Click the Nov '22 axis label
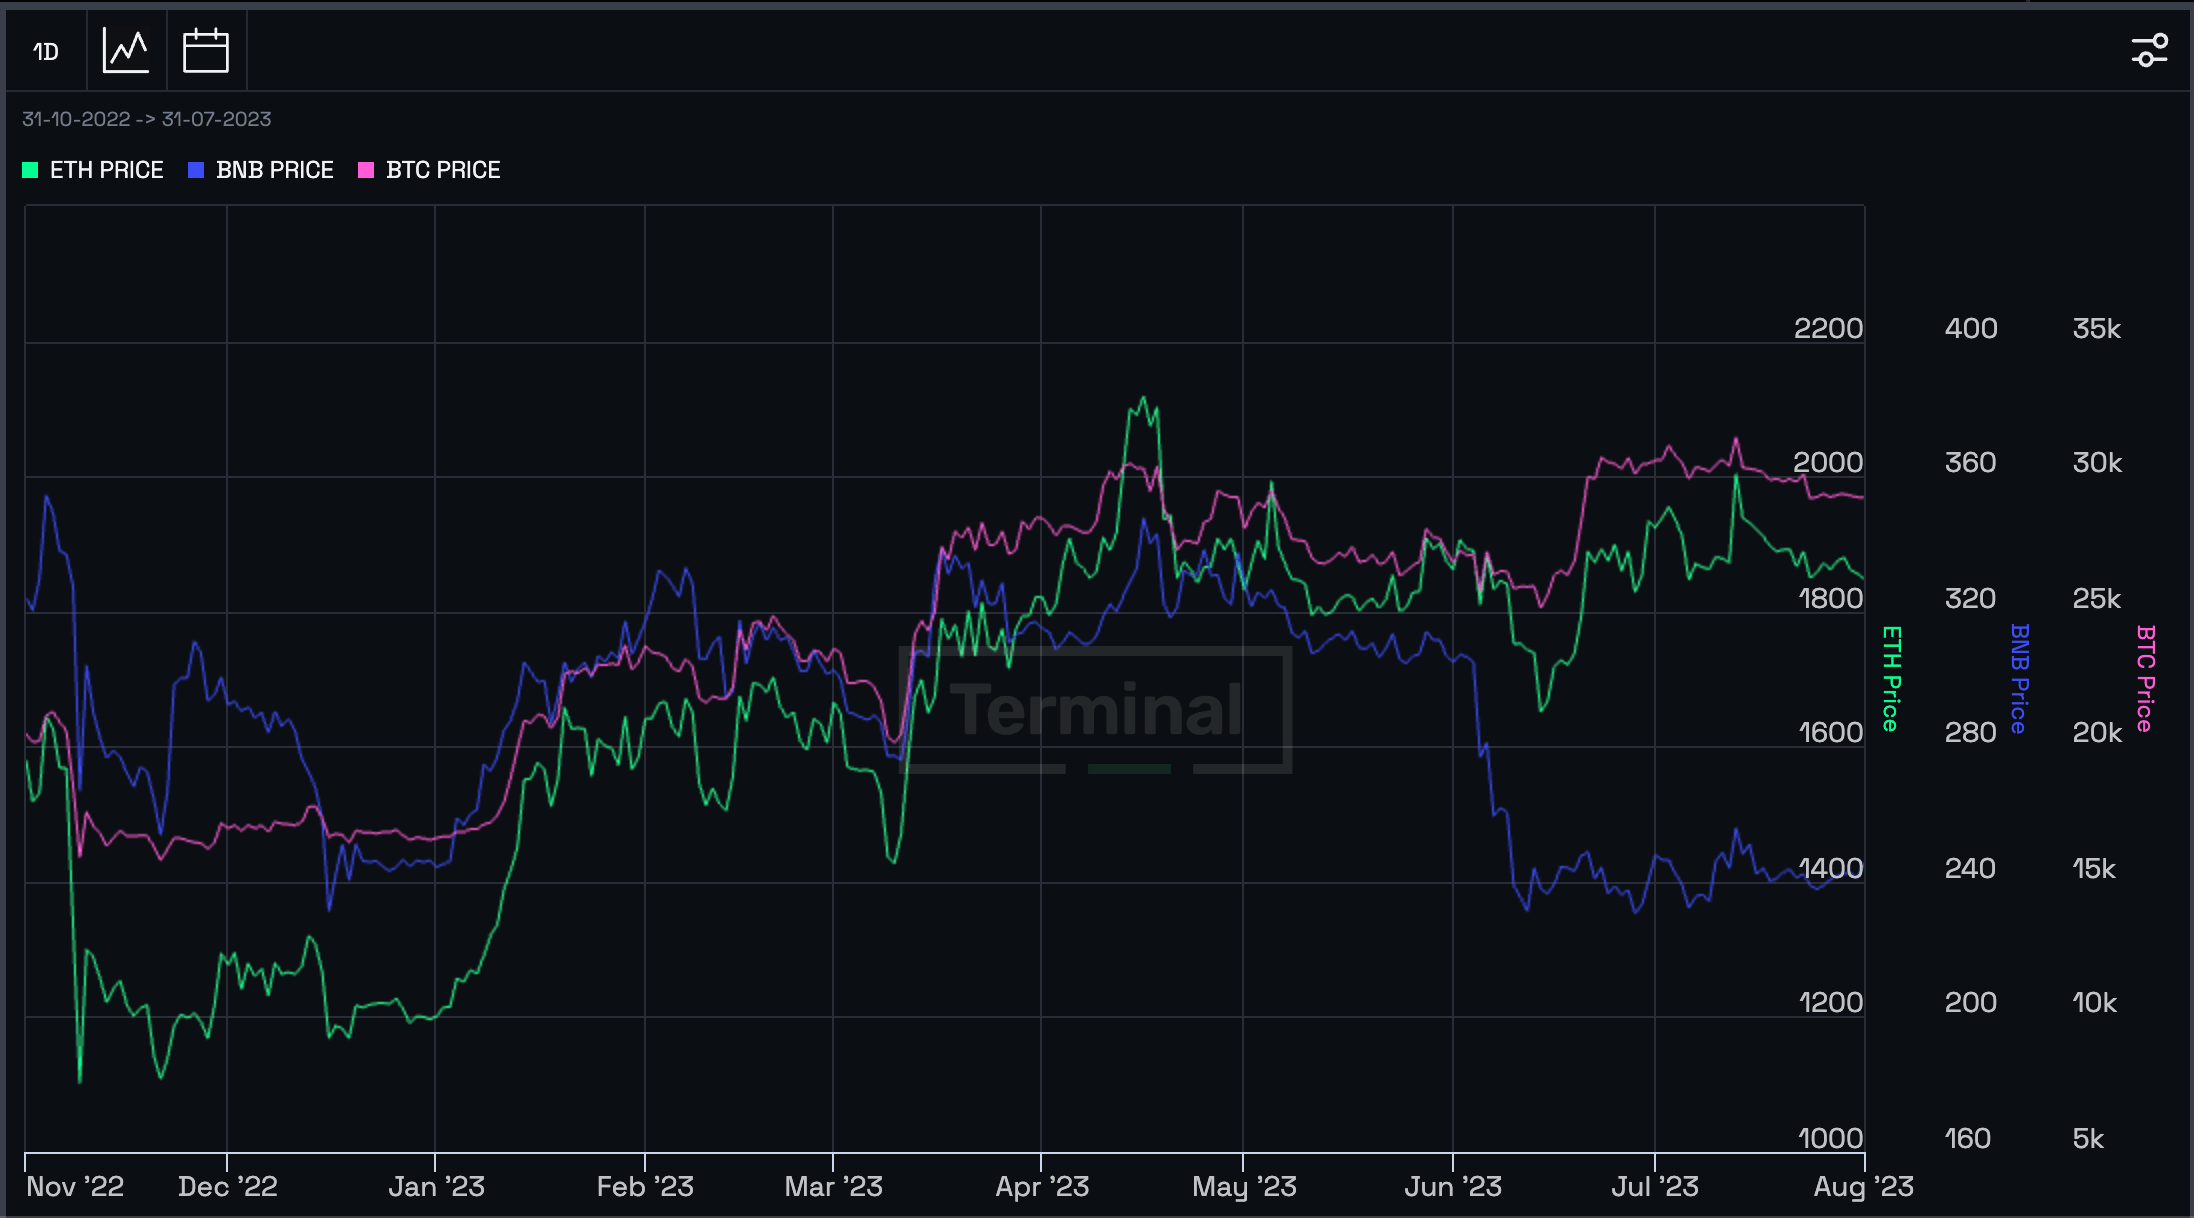Viewport: 2194px width, 1218px height. point(75,1187)
